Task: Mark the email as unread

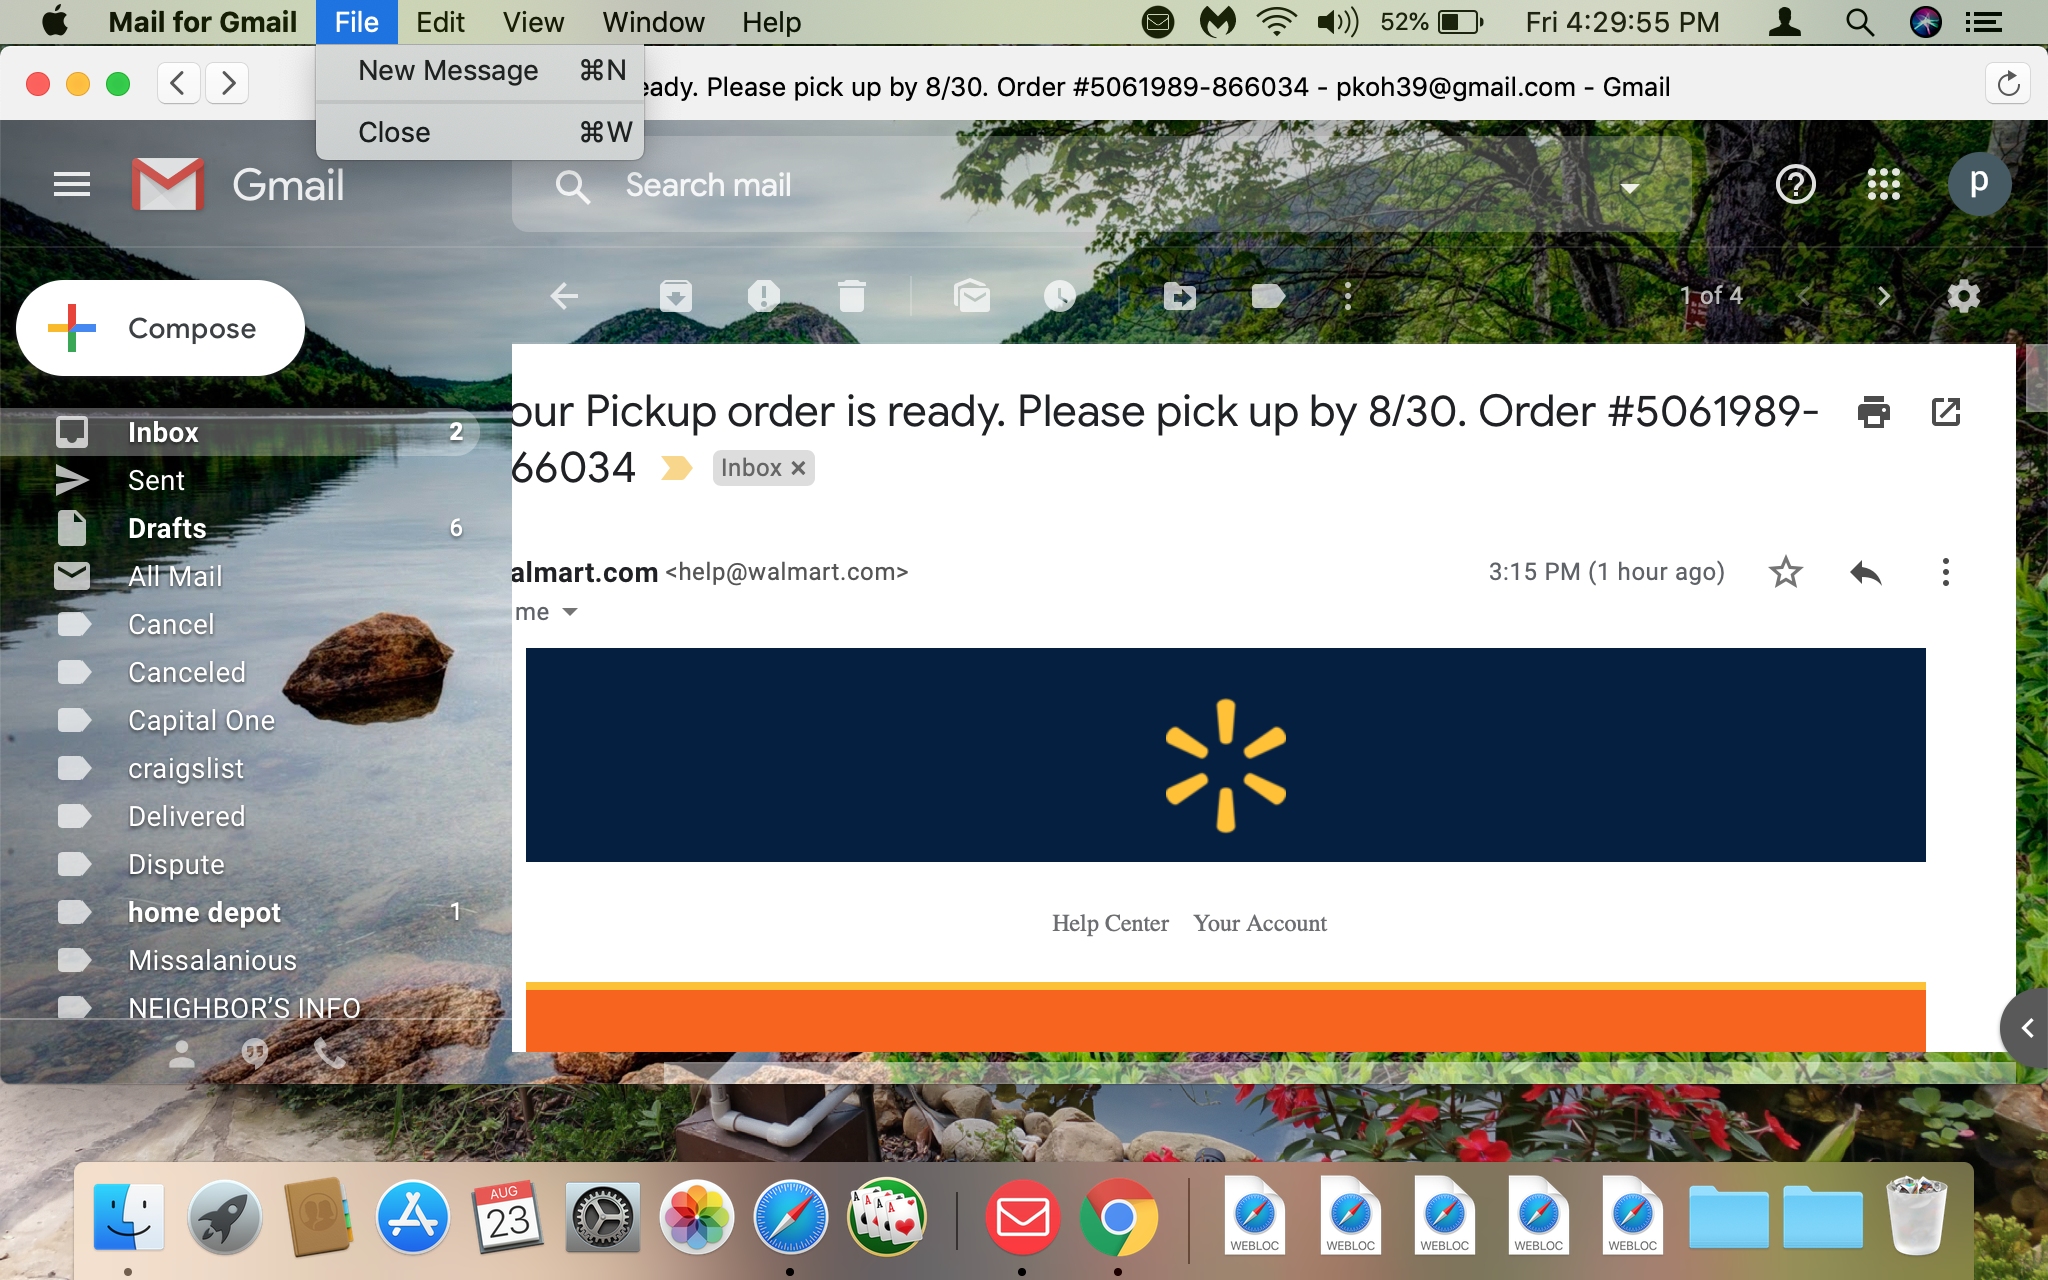Action: (x=972, y=296)
